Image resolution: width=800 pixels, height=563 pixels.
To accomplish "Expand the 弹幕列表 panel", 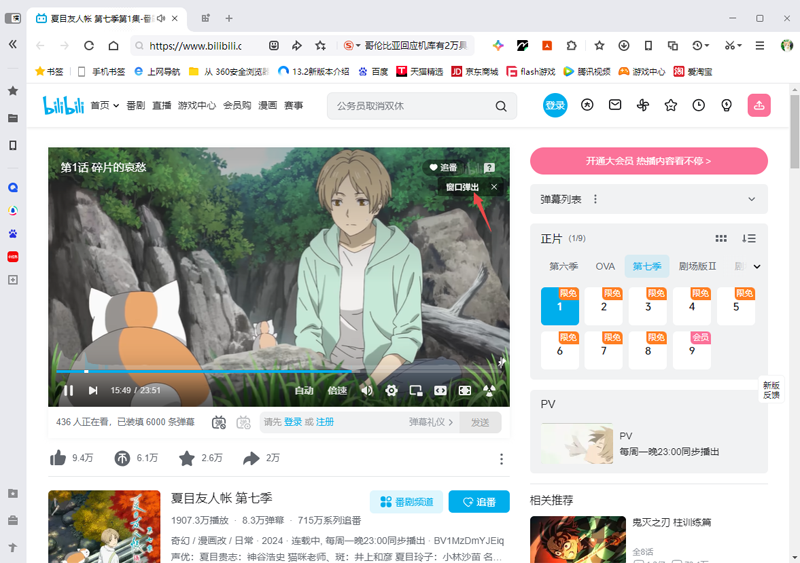I will point(752,199).
